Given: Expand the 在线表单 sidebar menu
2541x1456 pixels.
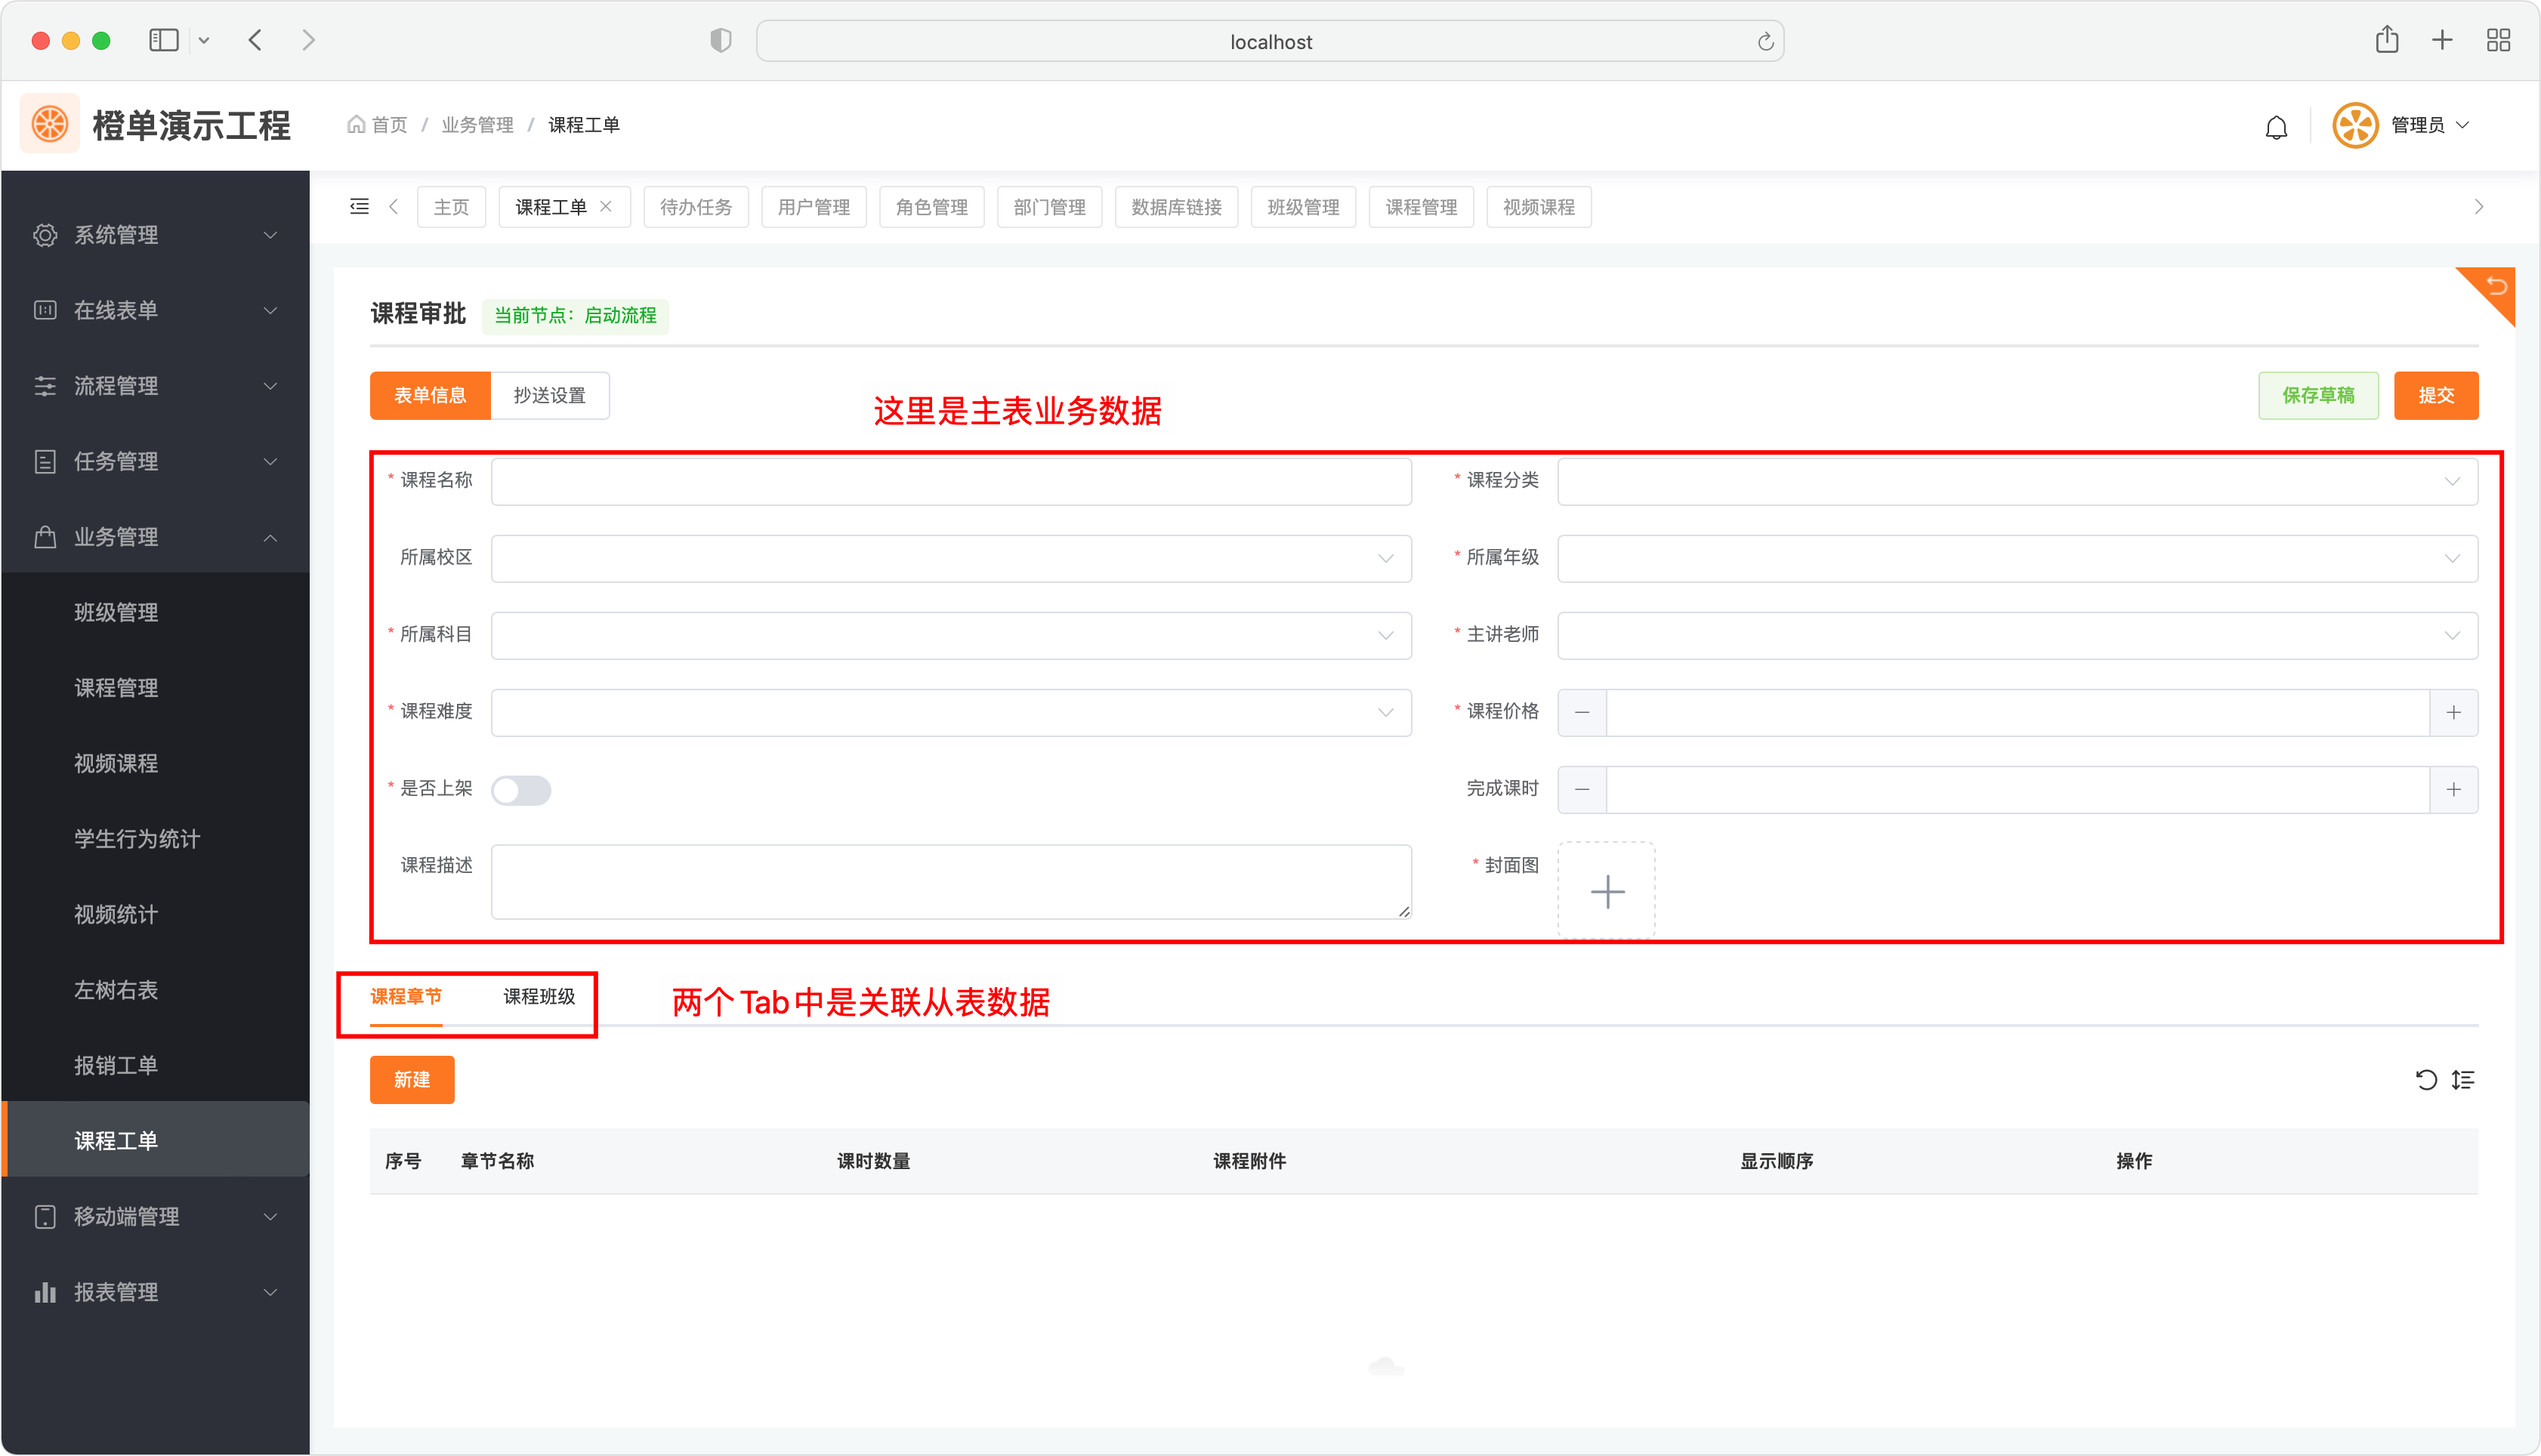Looking at the screenshot, I should [x=155, y=310].
